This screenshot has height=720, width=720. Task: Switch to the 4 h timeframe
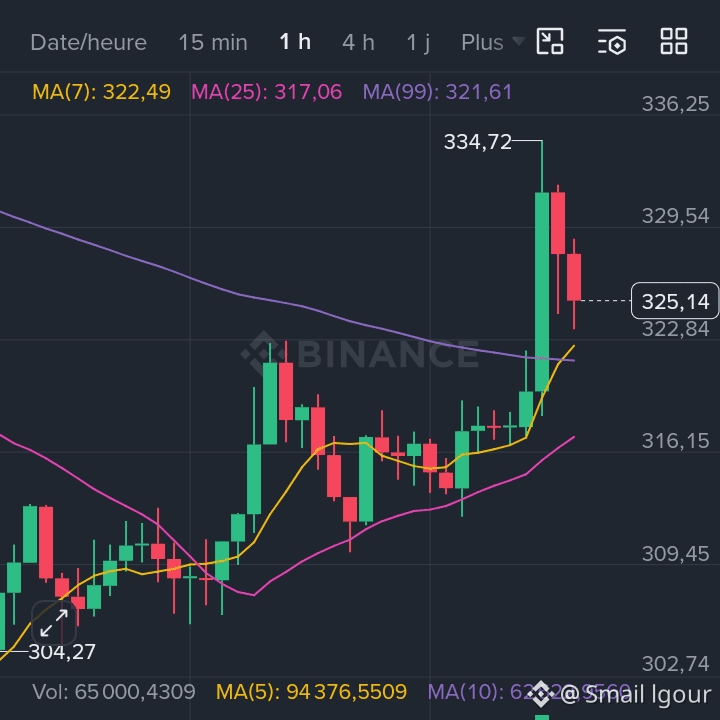358,43
